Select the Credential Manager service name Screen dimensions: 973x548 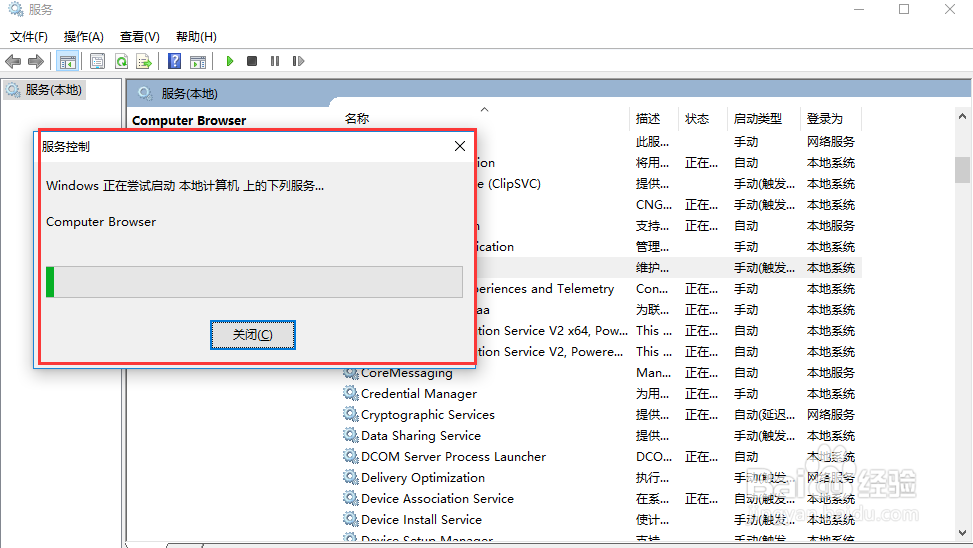pyautogui.click(x=419, y=394)
